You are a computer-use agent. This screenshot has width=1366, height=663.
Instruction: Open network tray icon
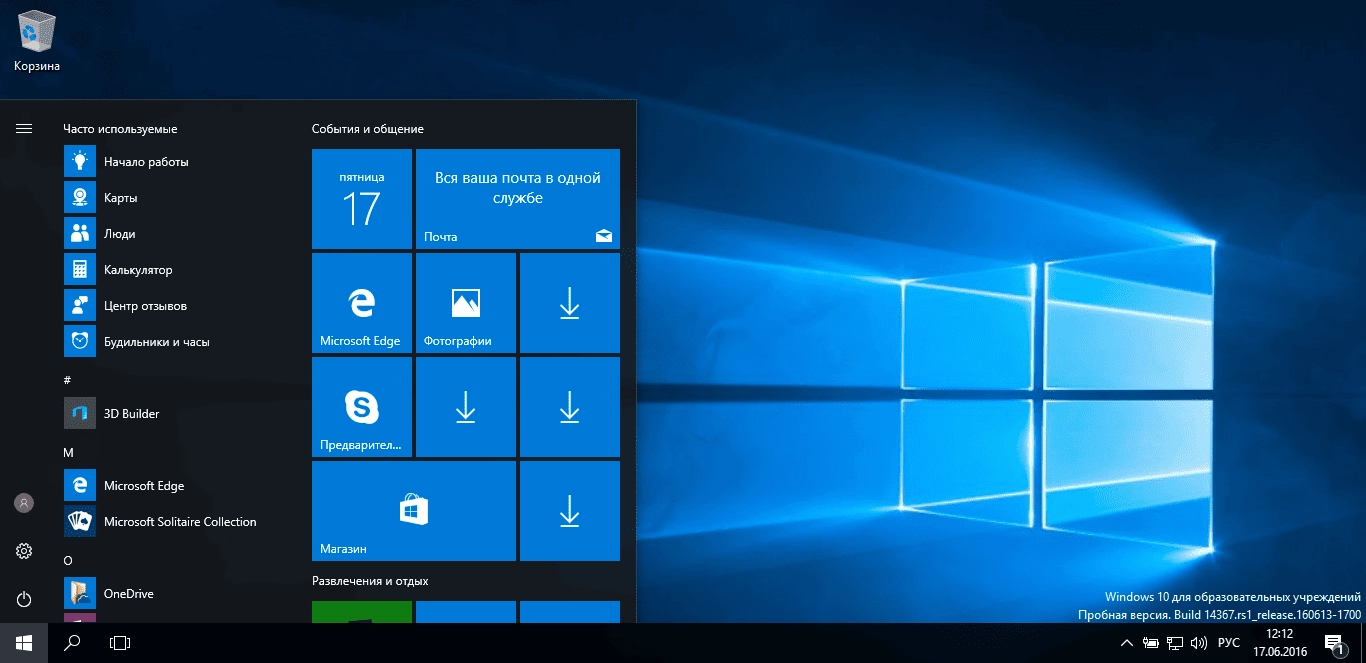(1176, 643)
